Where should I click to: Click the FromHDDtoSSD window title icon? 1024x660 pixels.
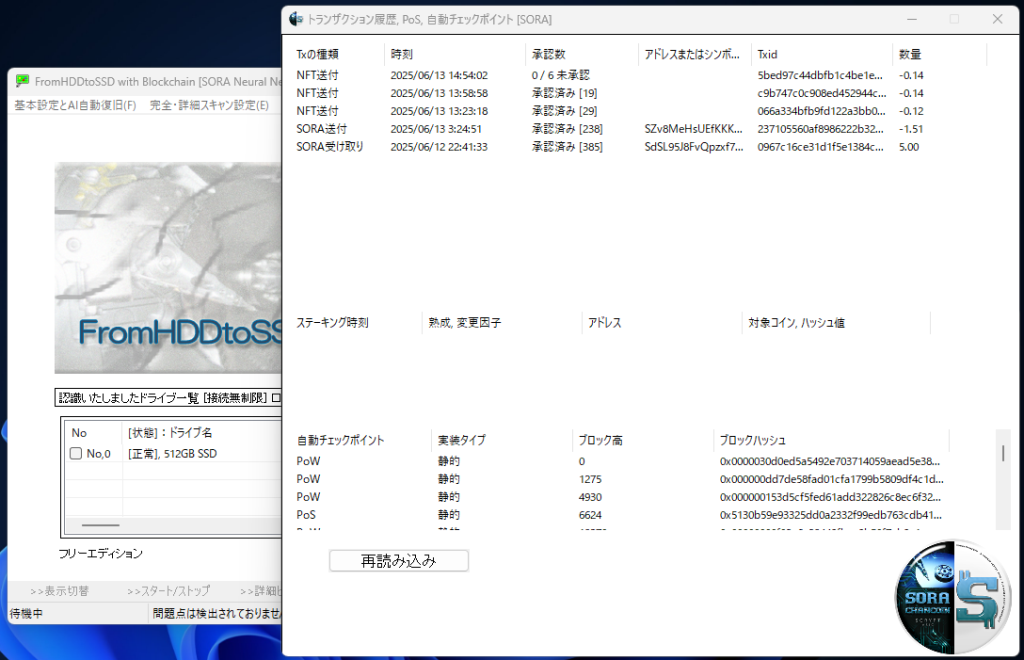23,81
